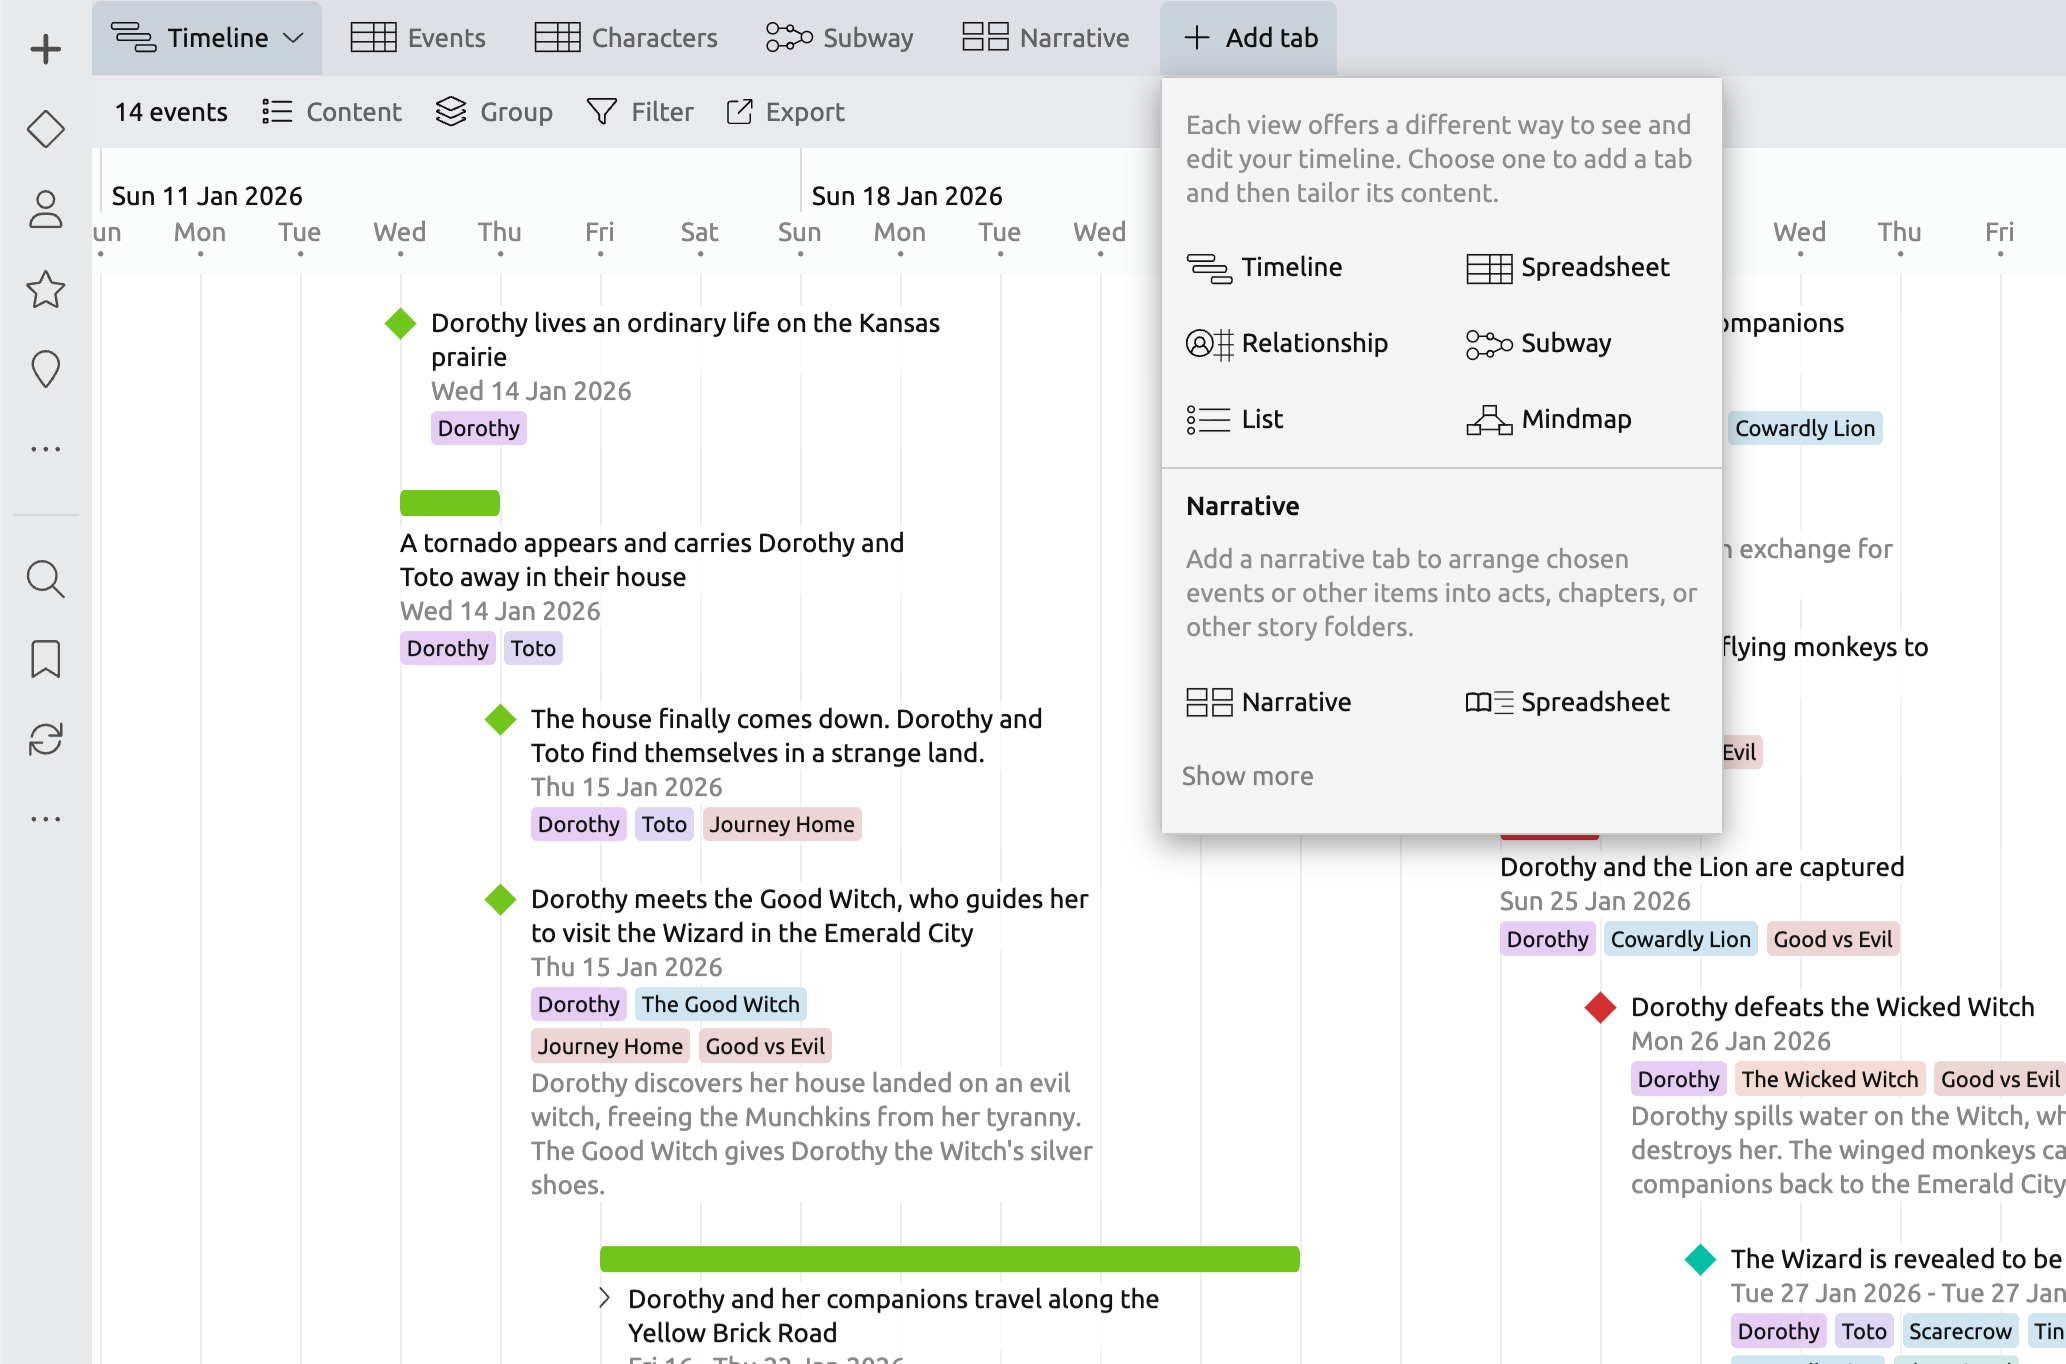Switch to the Characters tab
Screen dimensions: 2066x1364
(626, 38)
